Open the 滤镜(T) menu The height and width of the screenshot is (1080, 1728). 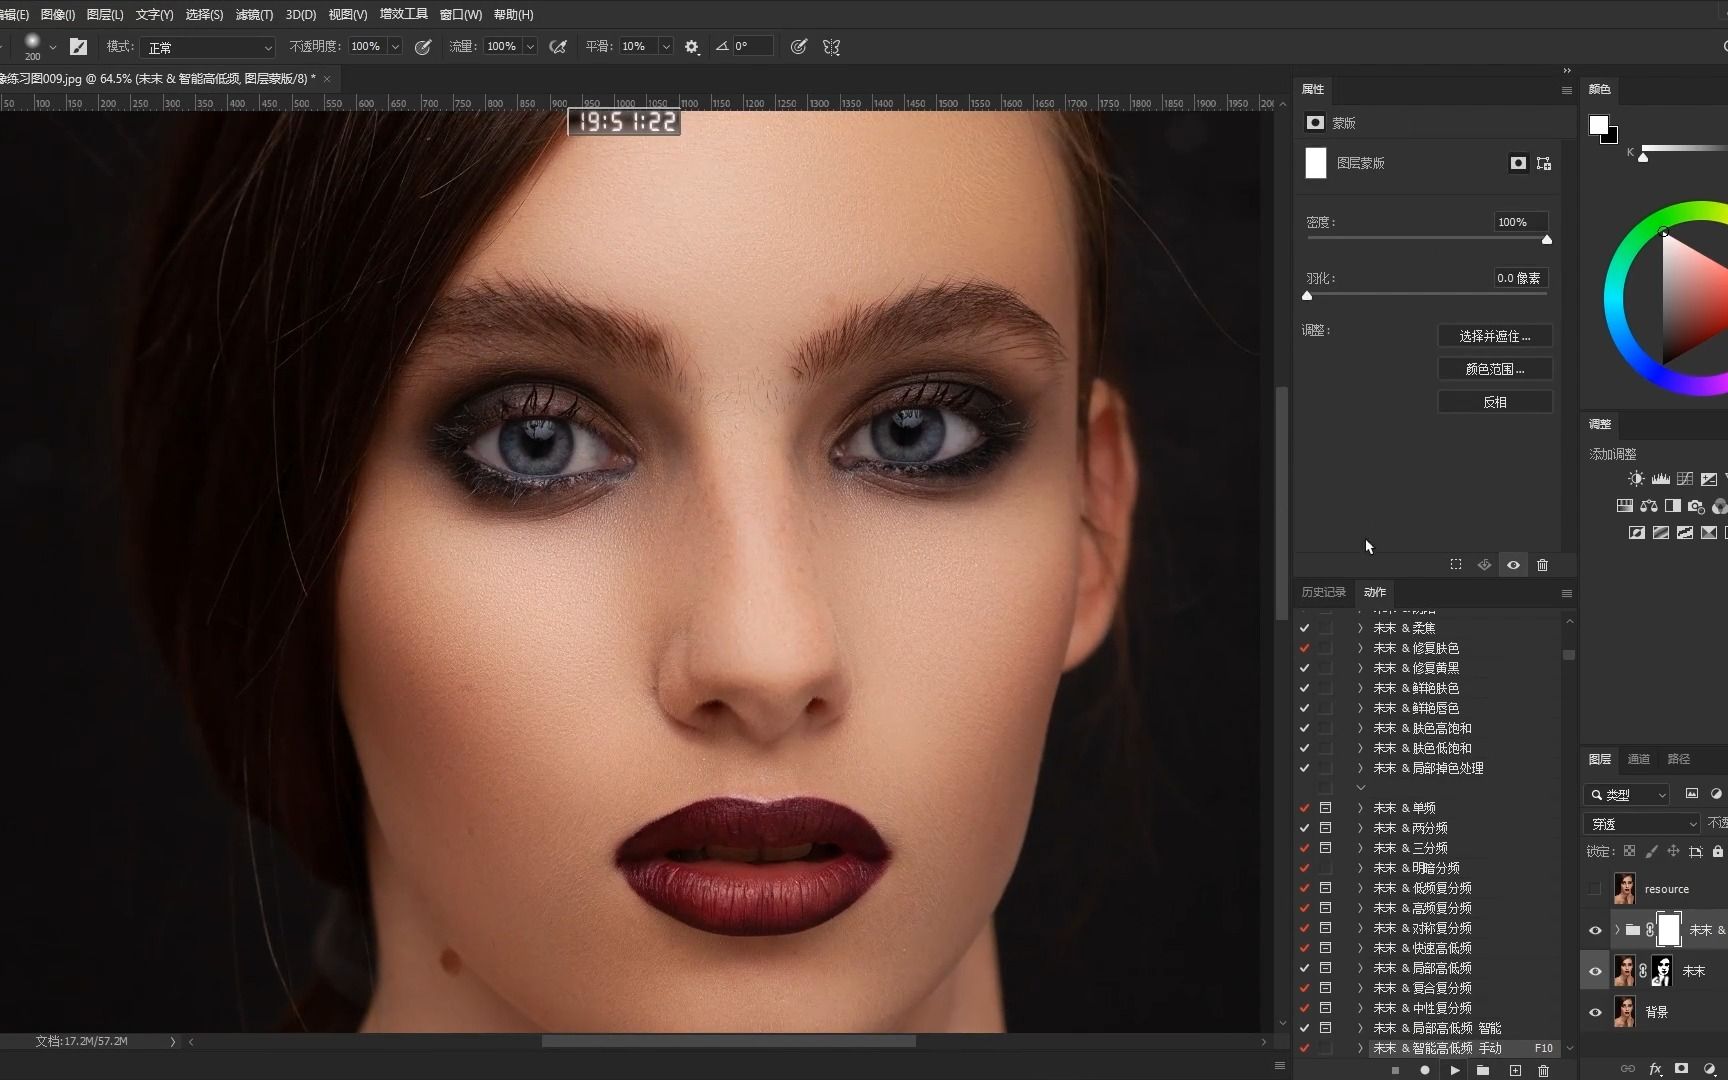point(254,14)
